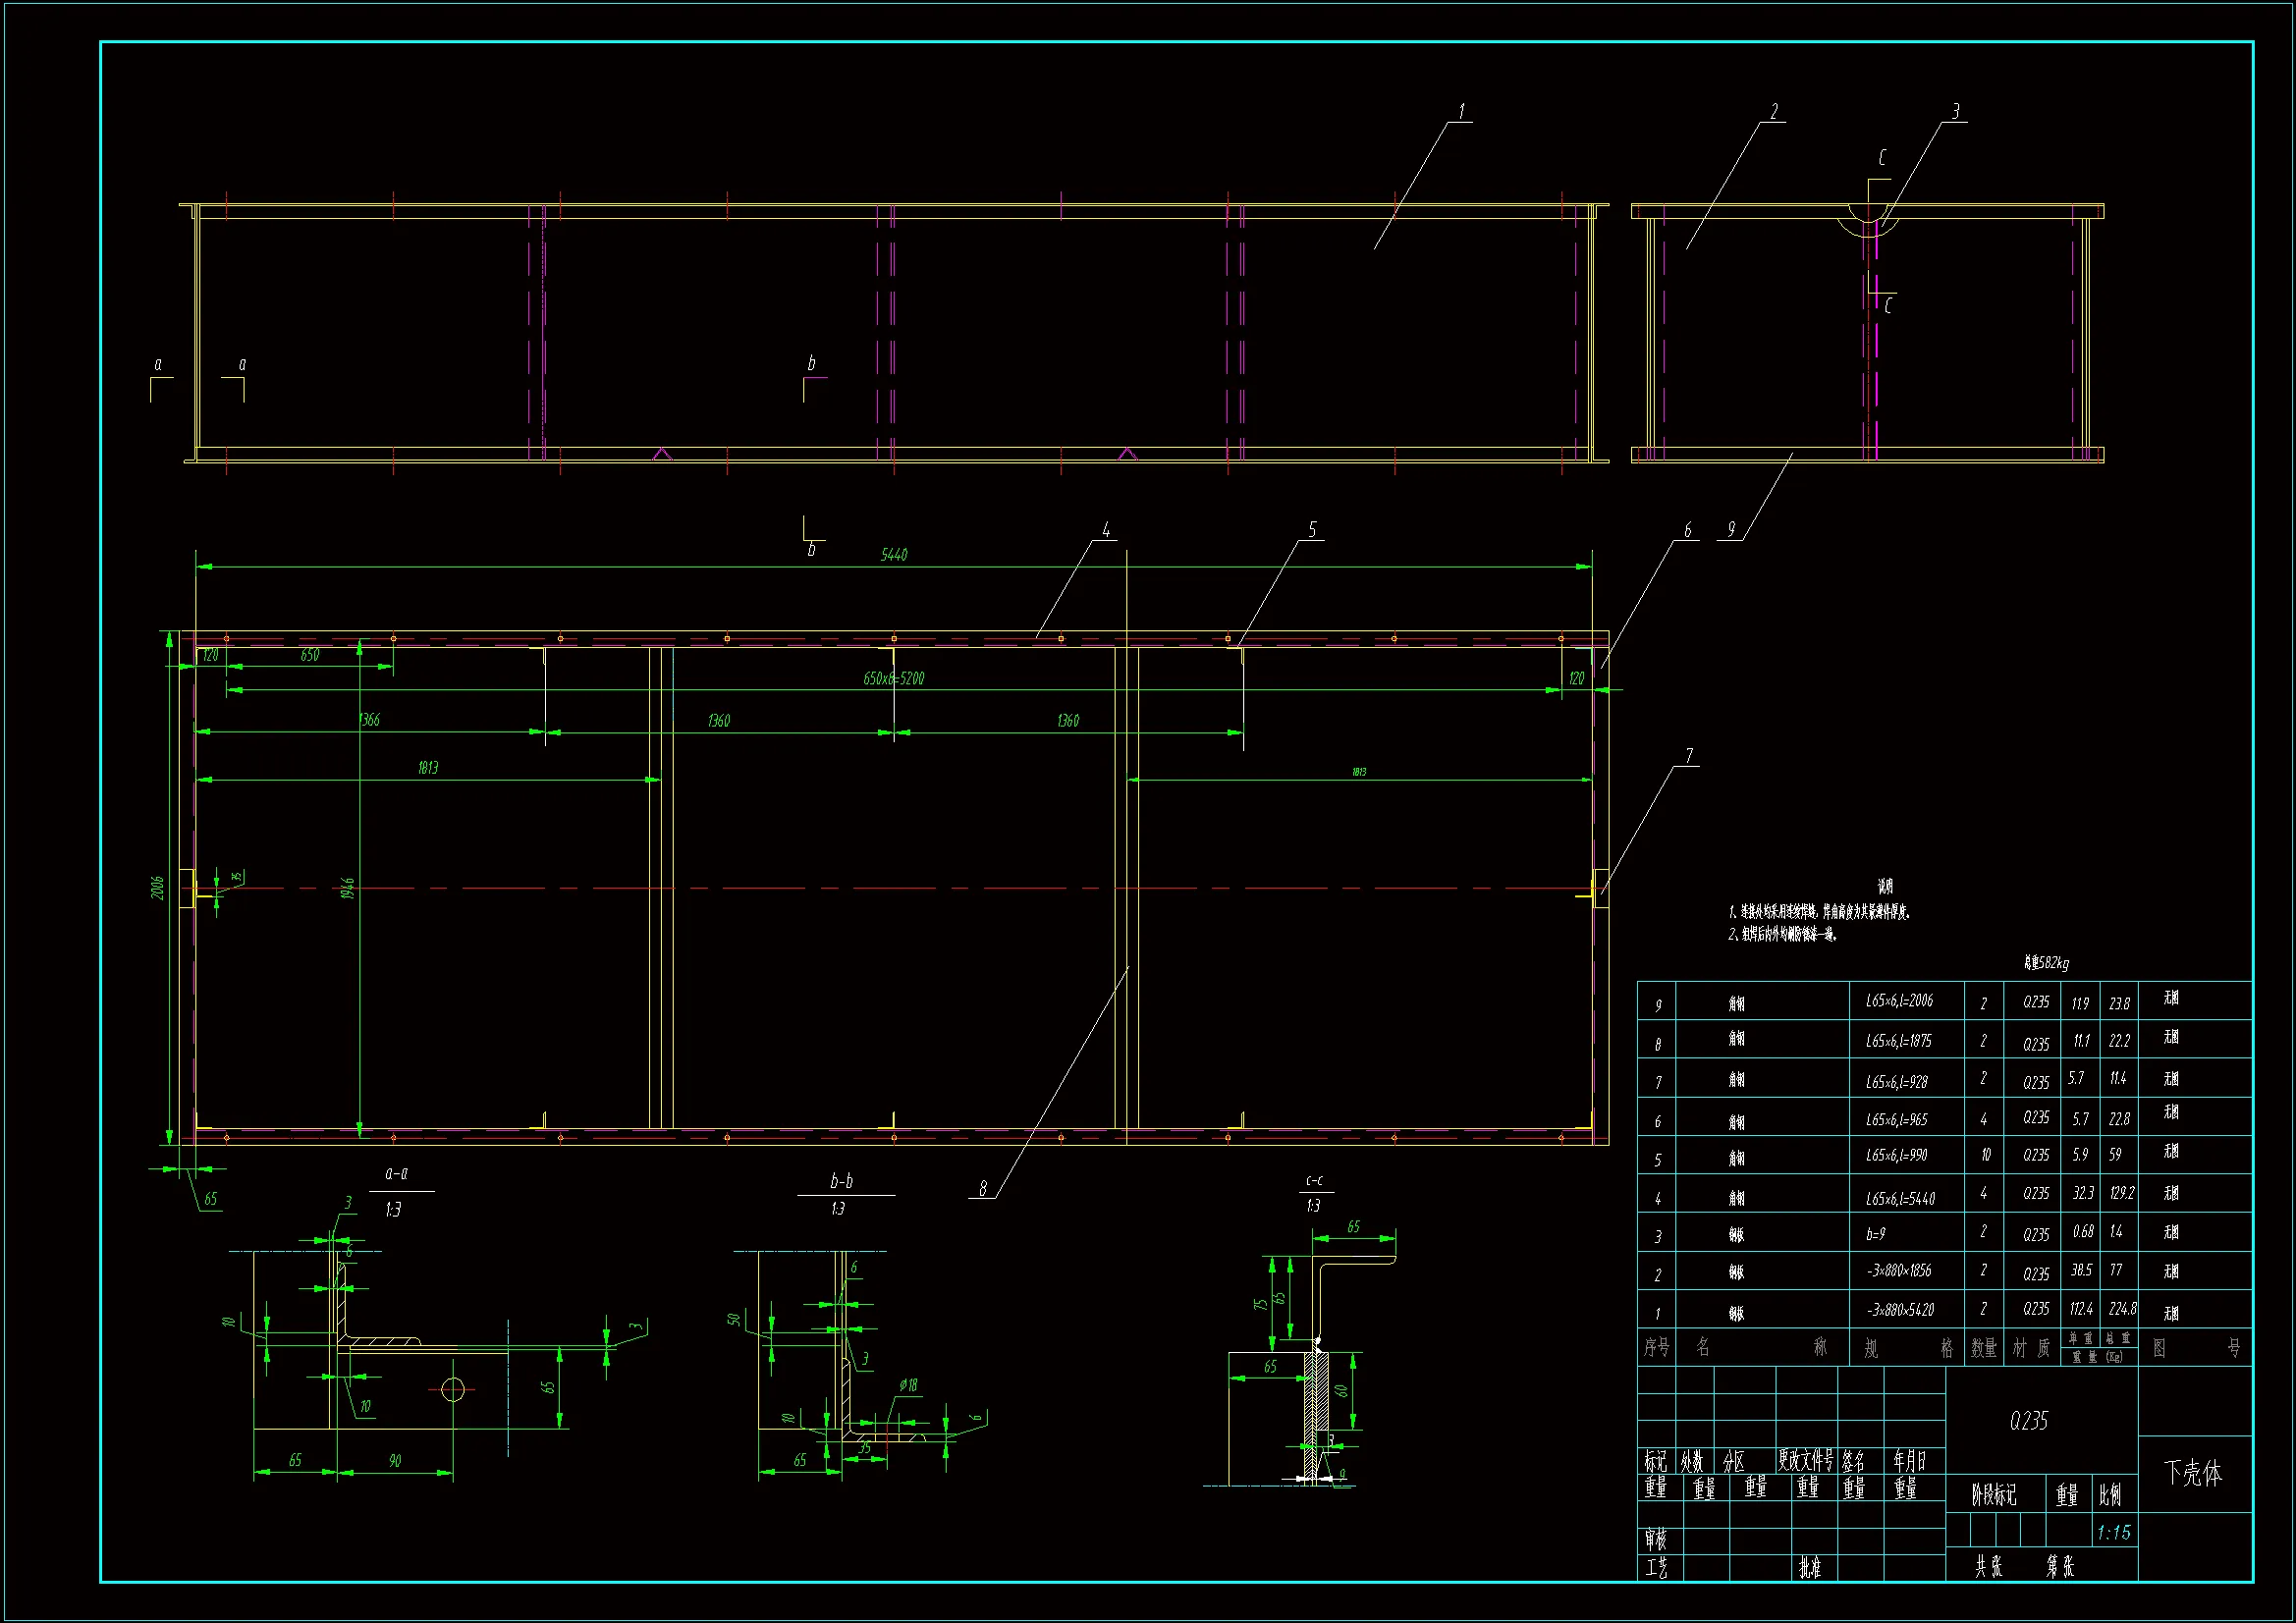Image resolution: width=2296 pixels, height=1623 pixels.
Task: Click the 1:15 scale value in title block
Action: click(x=2113, y=1533)
